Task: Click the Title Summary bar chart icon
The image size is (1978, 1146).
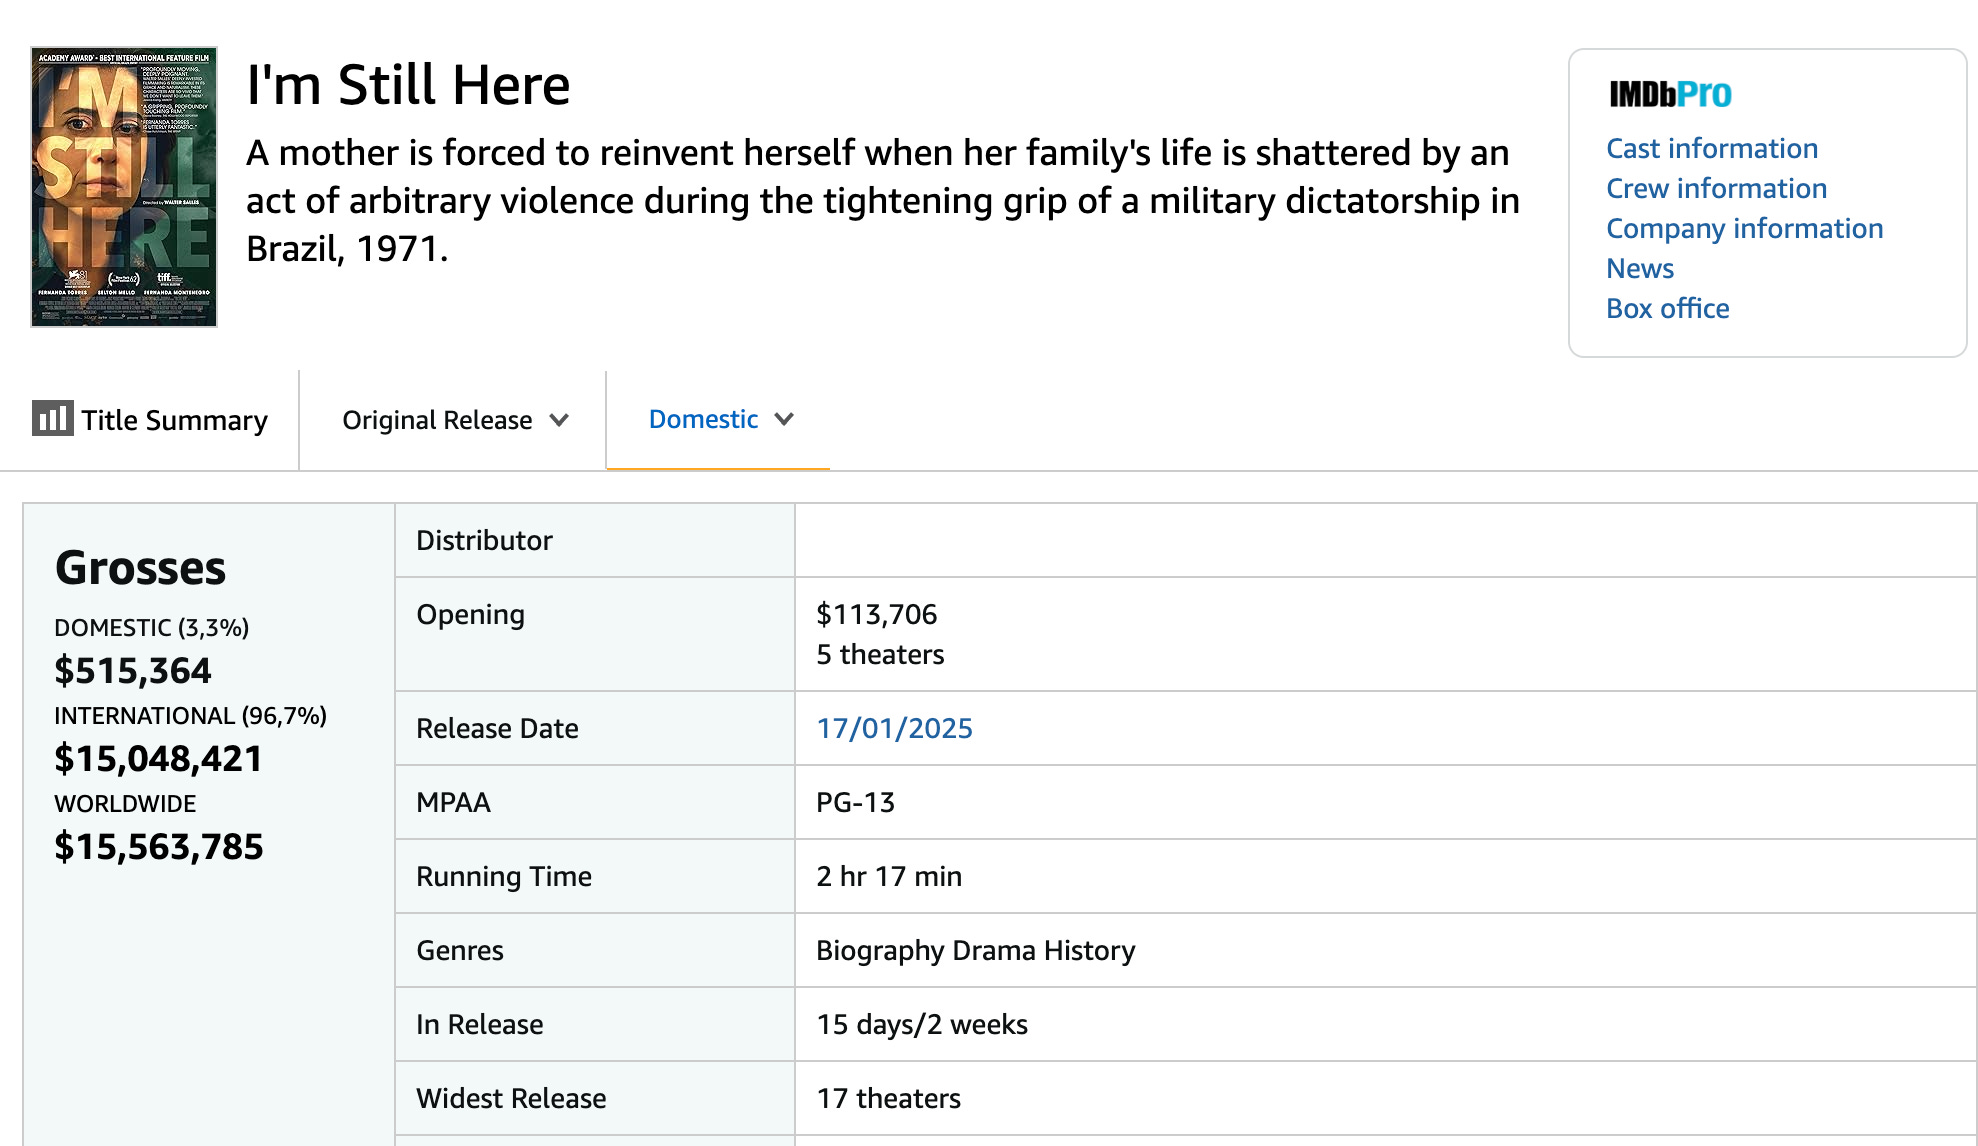Action: 52,418
